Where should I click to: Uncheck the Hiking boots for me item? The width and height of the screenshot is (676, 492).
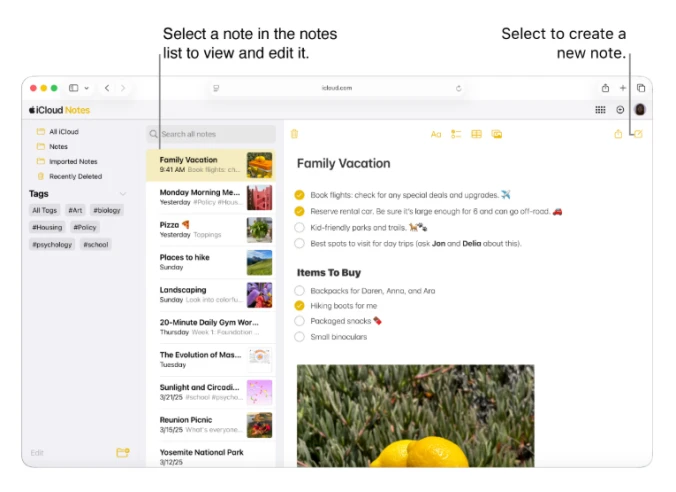click(299, 306)
